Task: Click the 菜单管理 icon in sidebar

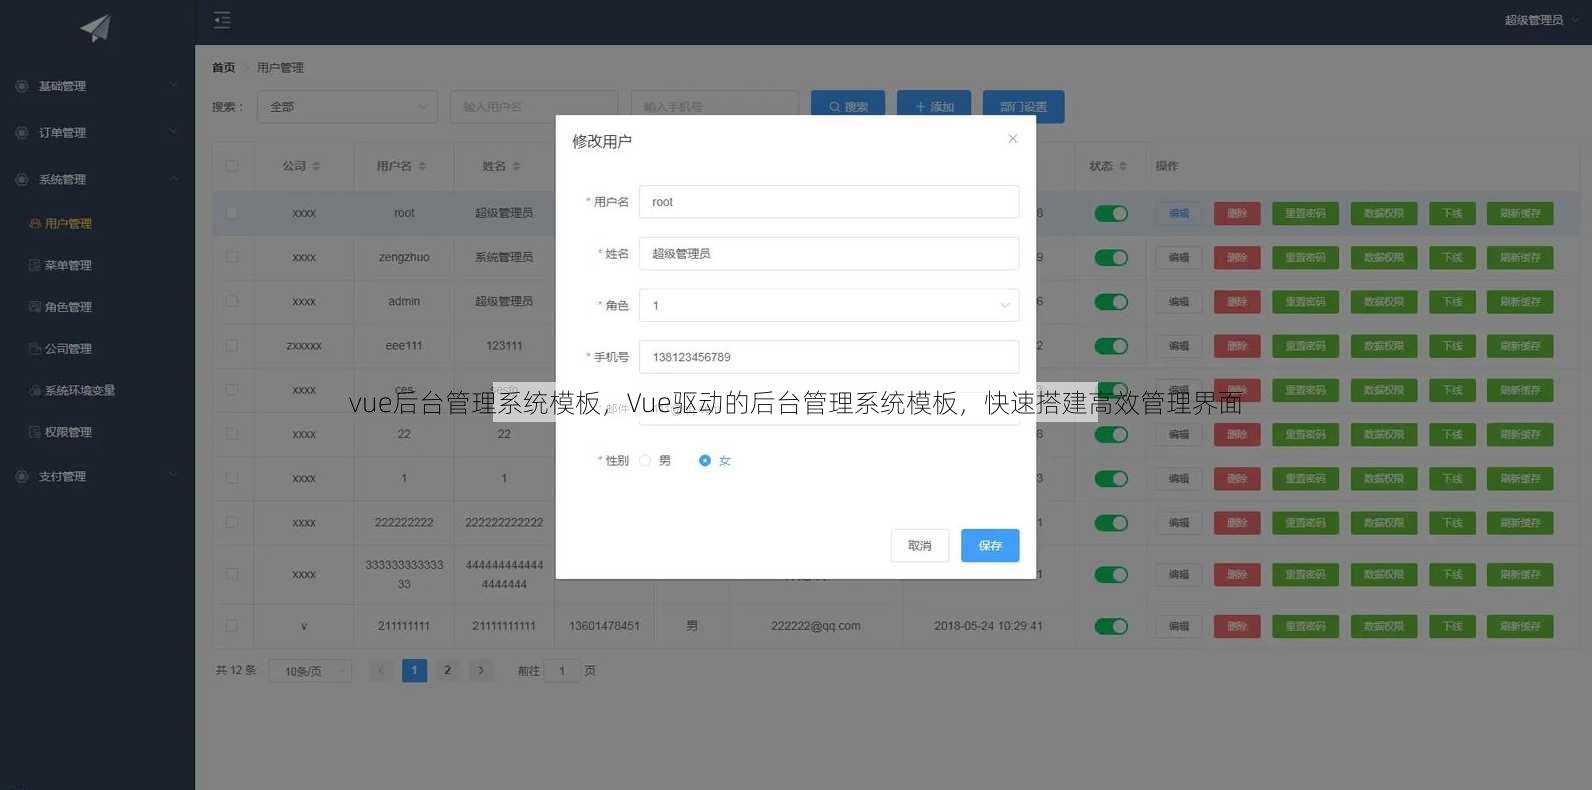Action: [x=35, y=265]
